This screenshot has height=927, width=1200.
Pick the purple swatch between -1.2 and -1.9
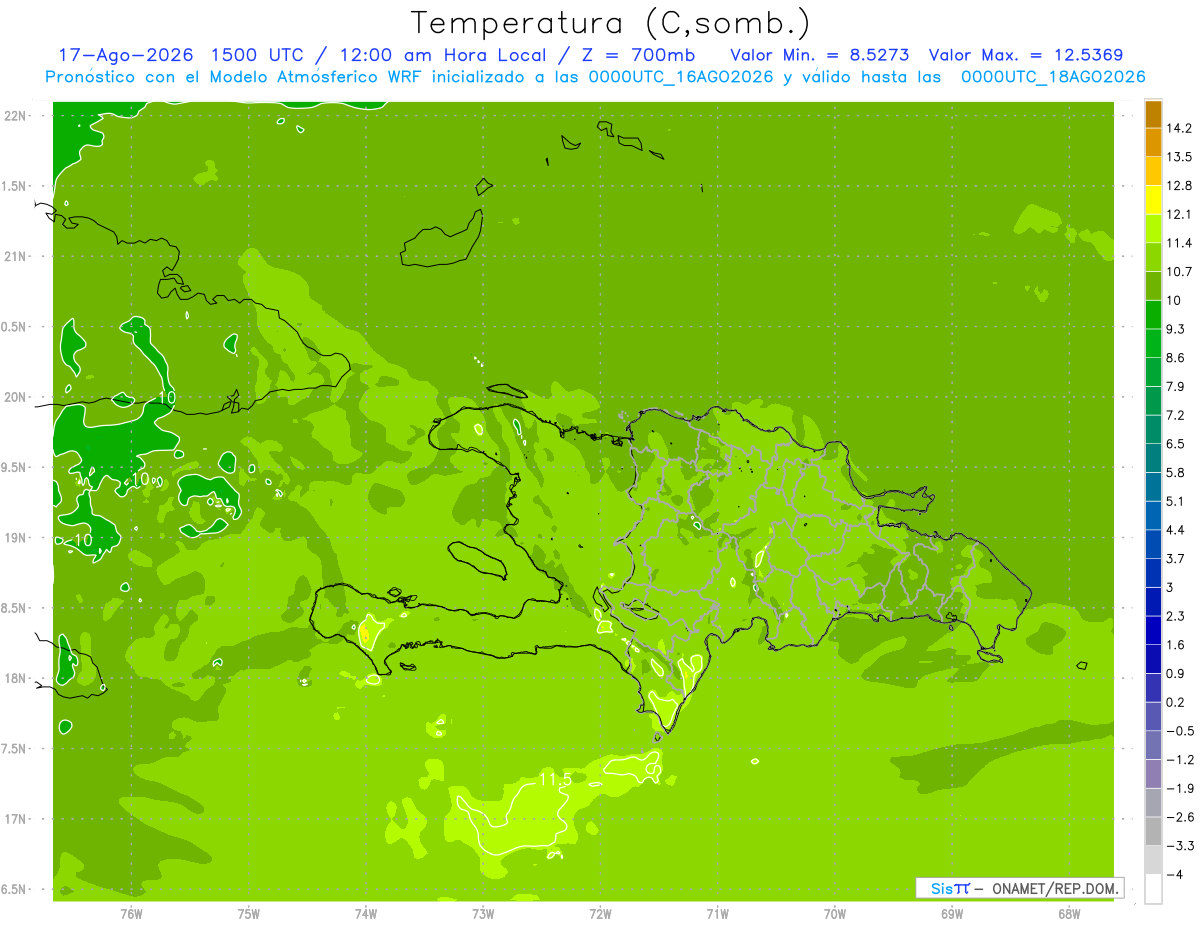[1153, 774]
